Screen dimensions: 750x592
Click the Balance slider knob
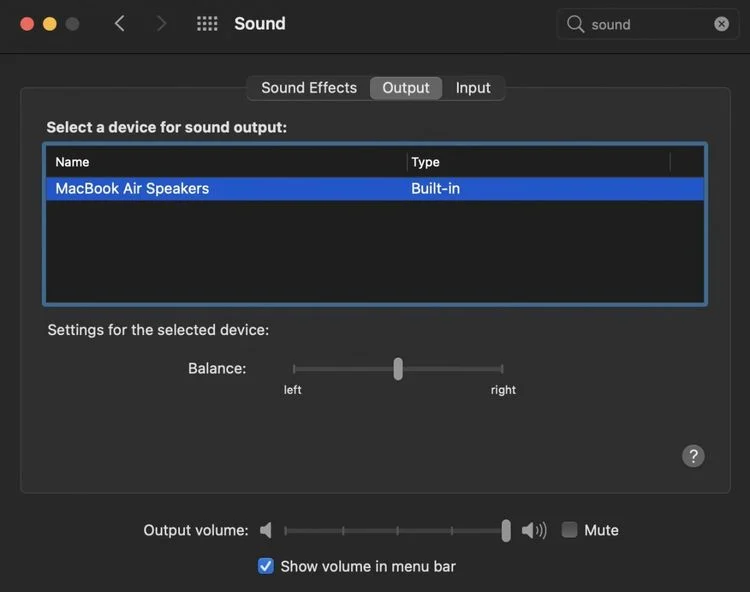[398, 369]
